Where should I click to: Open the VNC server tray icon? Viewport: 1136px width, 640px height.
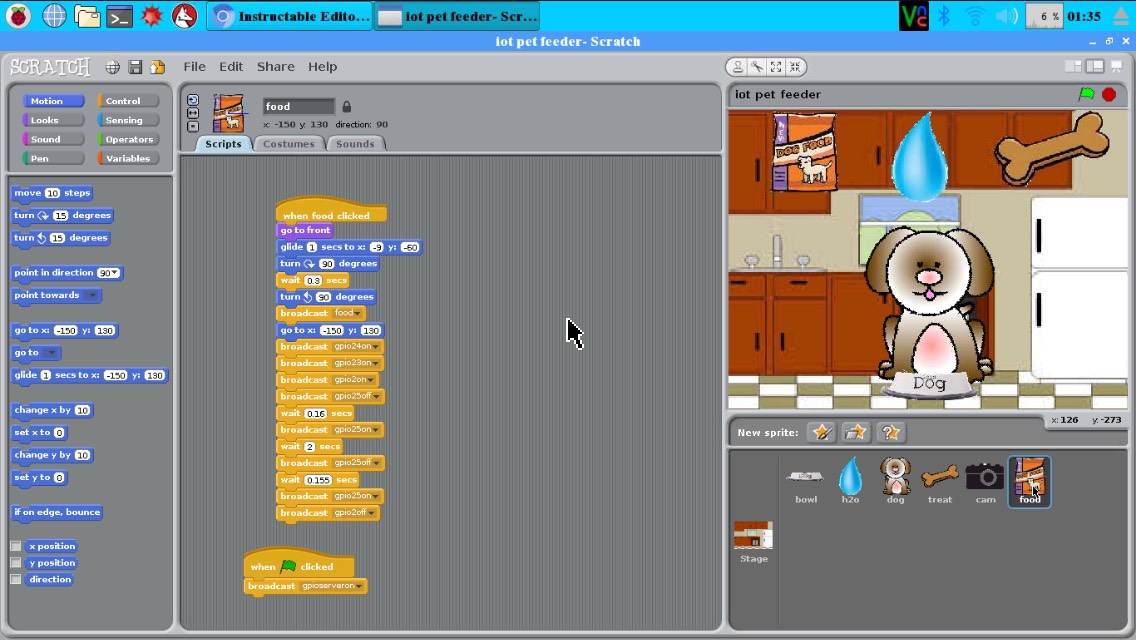[913, 16]
